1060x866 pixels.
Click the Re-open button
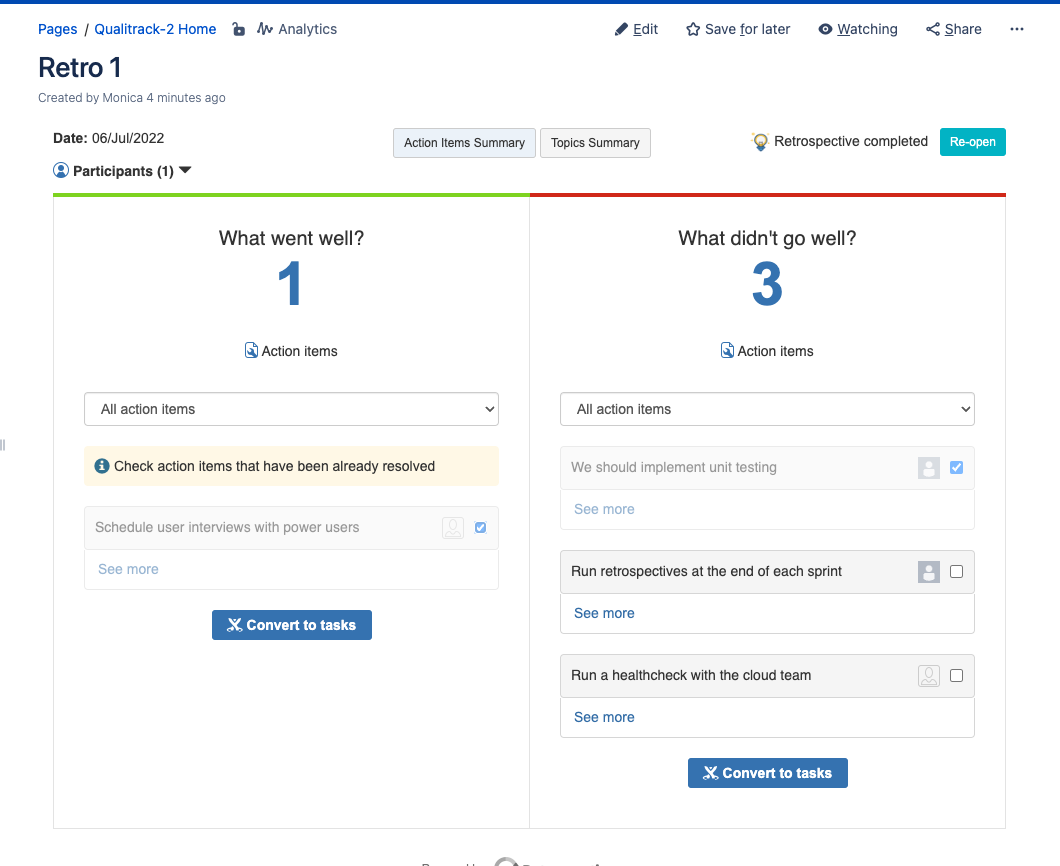972,142
